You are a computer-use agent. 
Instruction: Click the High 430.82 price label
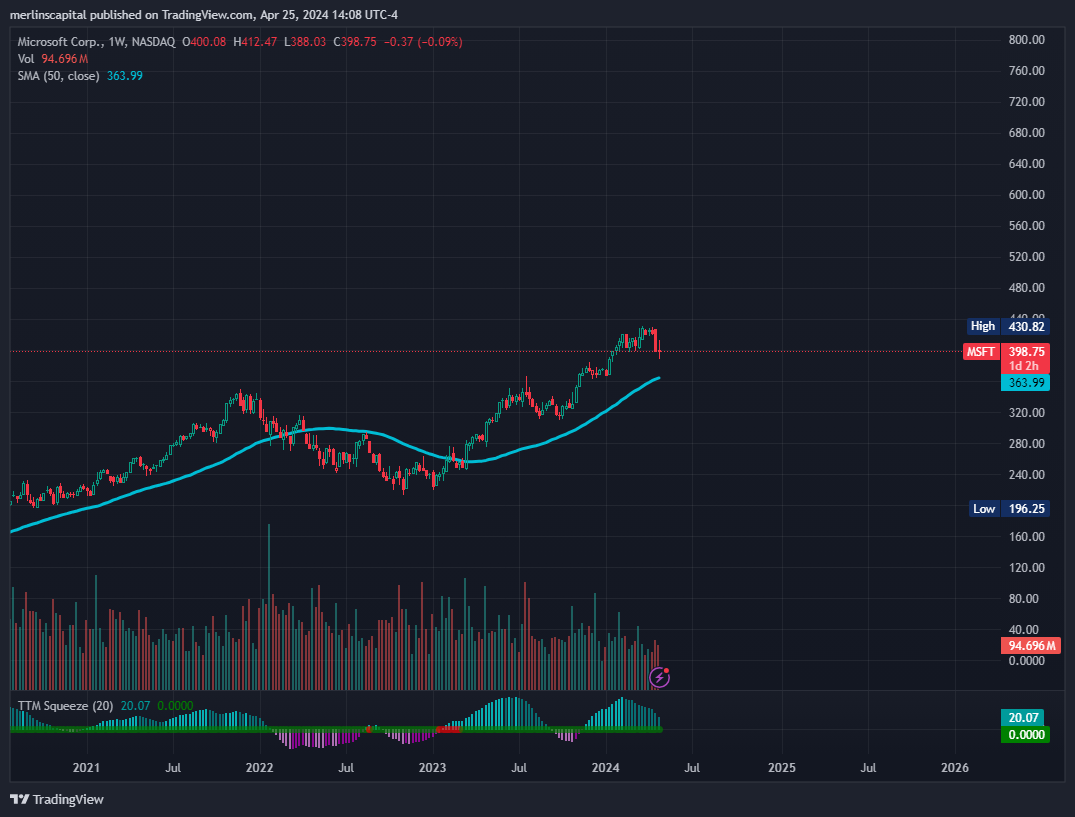tap(1008, 326)
